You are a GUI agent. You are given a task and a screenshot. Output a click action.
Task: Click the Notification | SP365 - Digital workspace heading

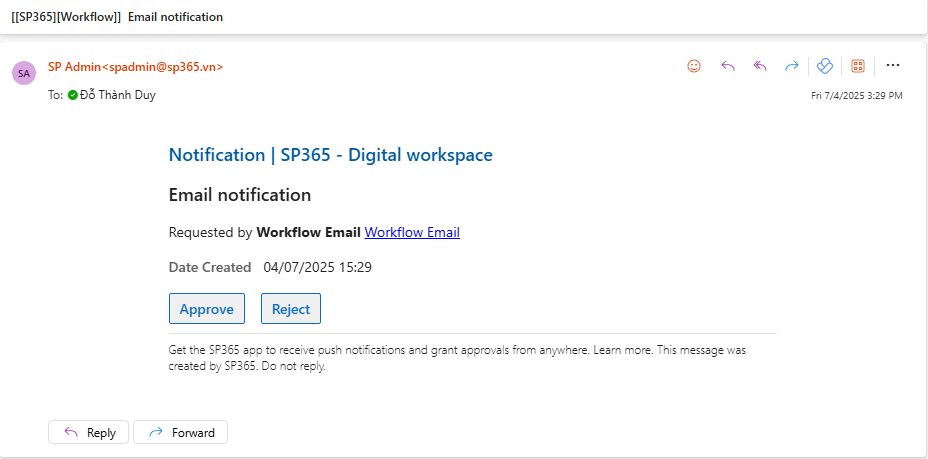[330, 155]
